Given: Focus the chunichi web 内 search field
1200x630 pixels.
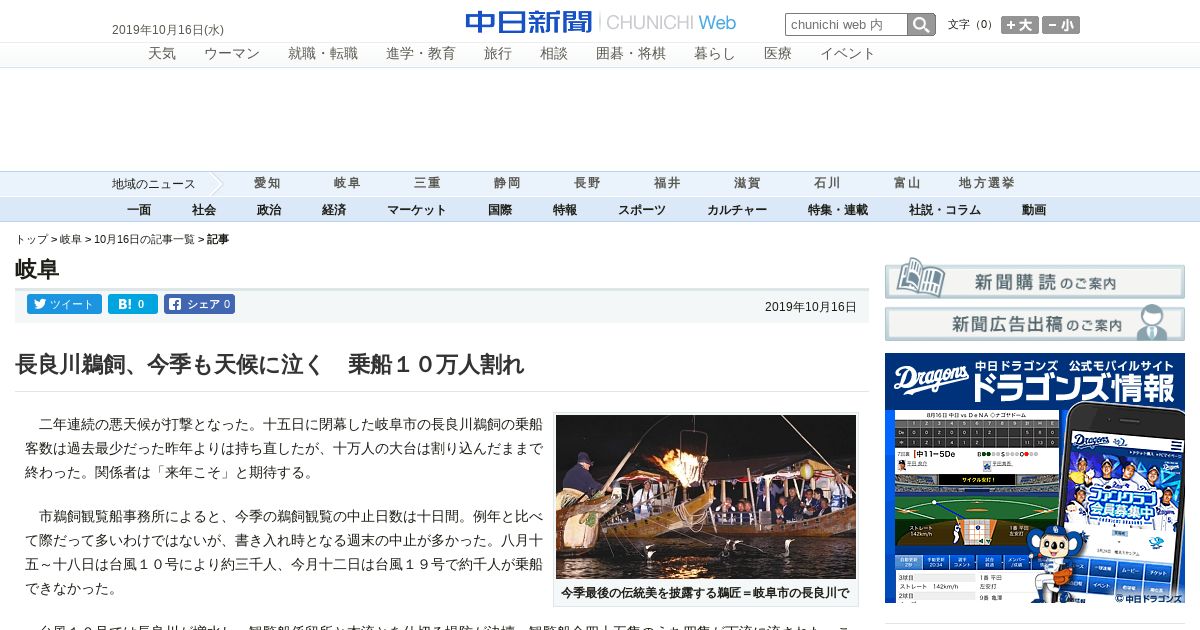Looking at the screenshot, I should (x=846, y=24).
